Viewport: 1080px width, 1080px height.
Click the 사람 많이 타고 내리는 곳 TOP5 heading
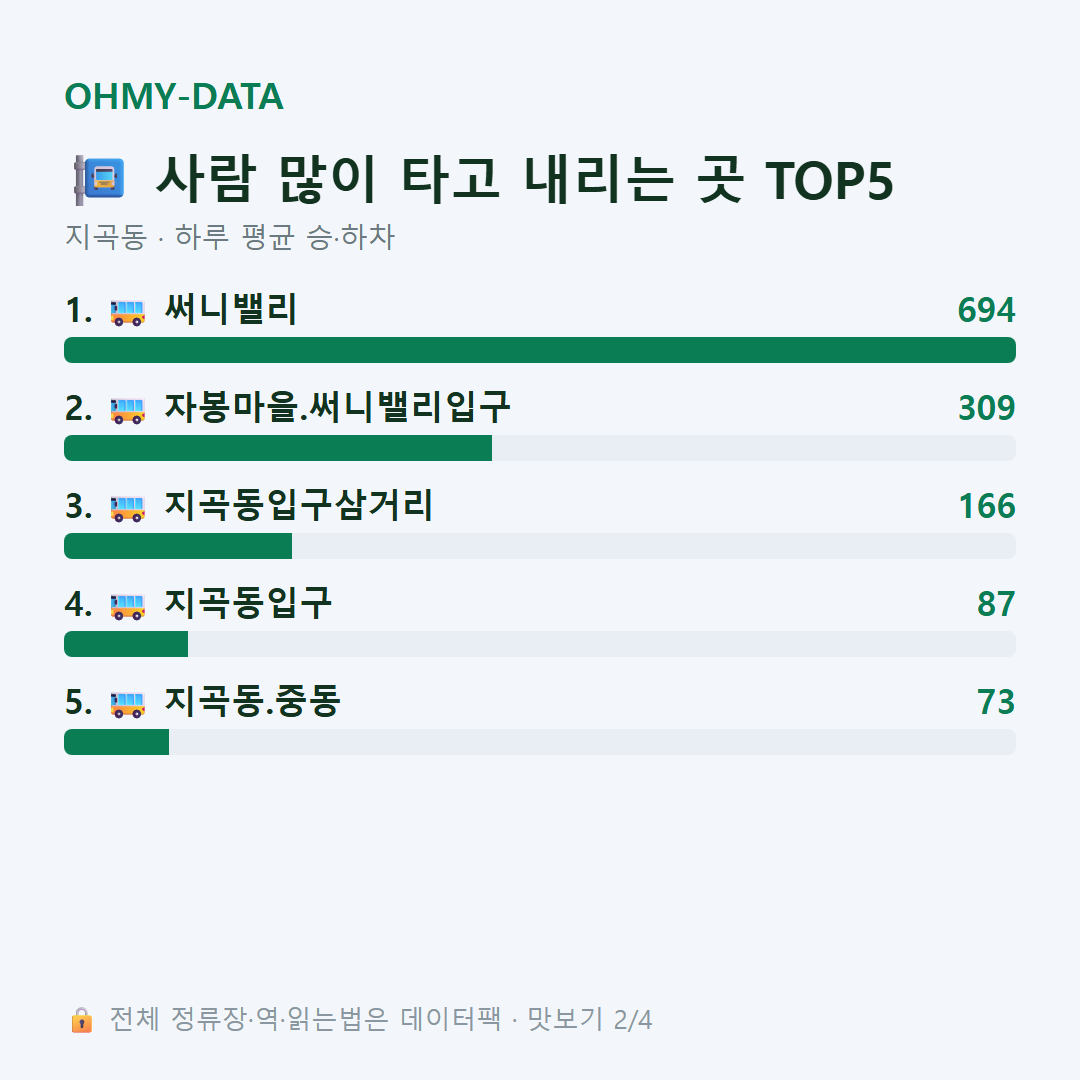[525, 180]
